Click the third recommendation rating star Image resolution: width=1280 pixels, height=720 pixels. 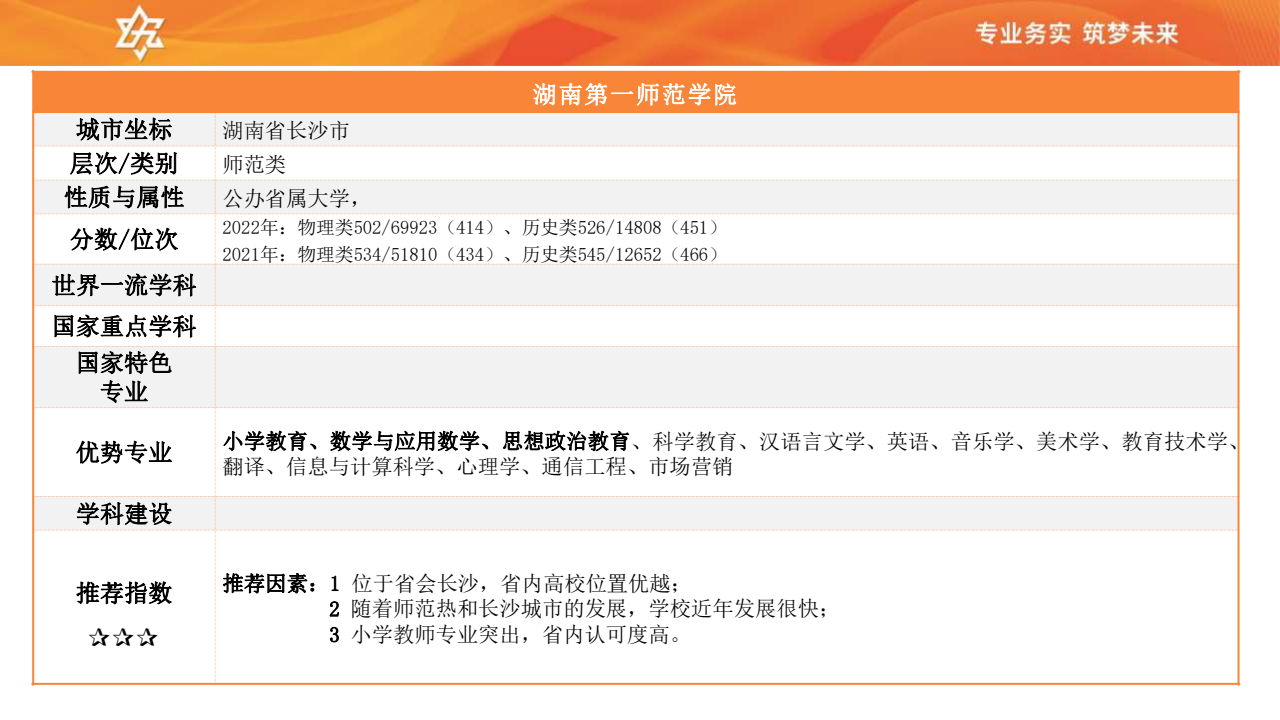tap(147, 637)
